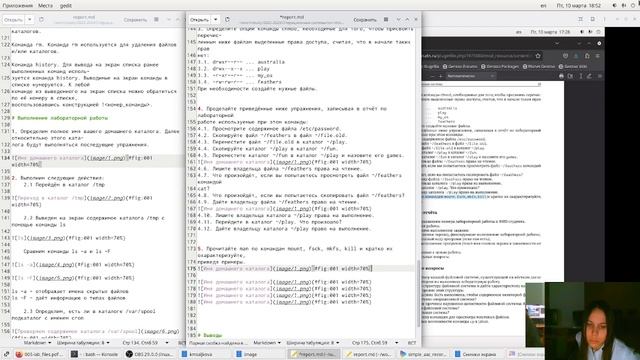Viewport: 640px width, 360px height.
Task: Click the en keyboard layout indicator in top panel
Action: click(x=543, y=6)
